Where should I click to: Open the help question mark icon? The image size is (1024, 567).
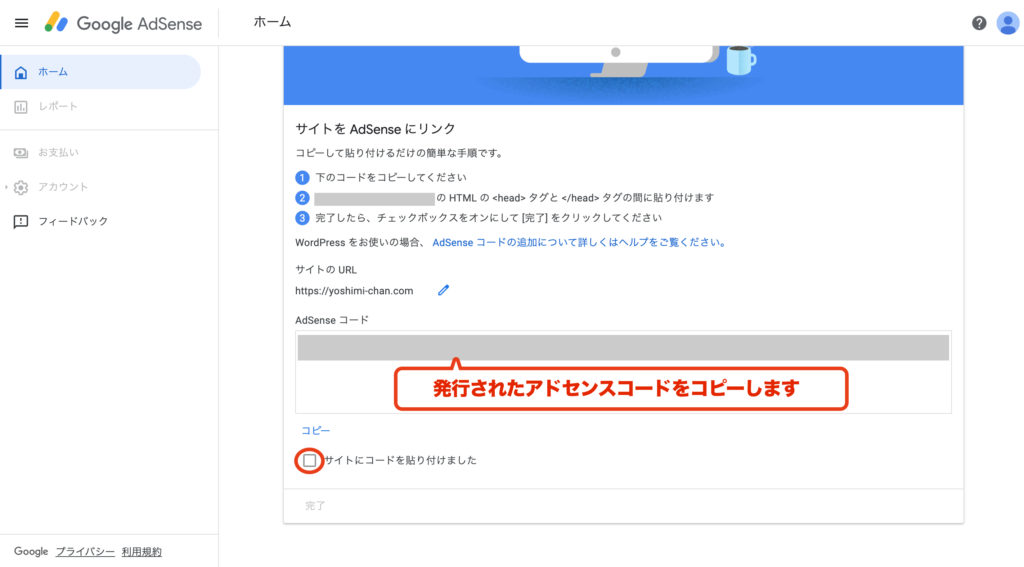[978, 23]
